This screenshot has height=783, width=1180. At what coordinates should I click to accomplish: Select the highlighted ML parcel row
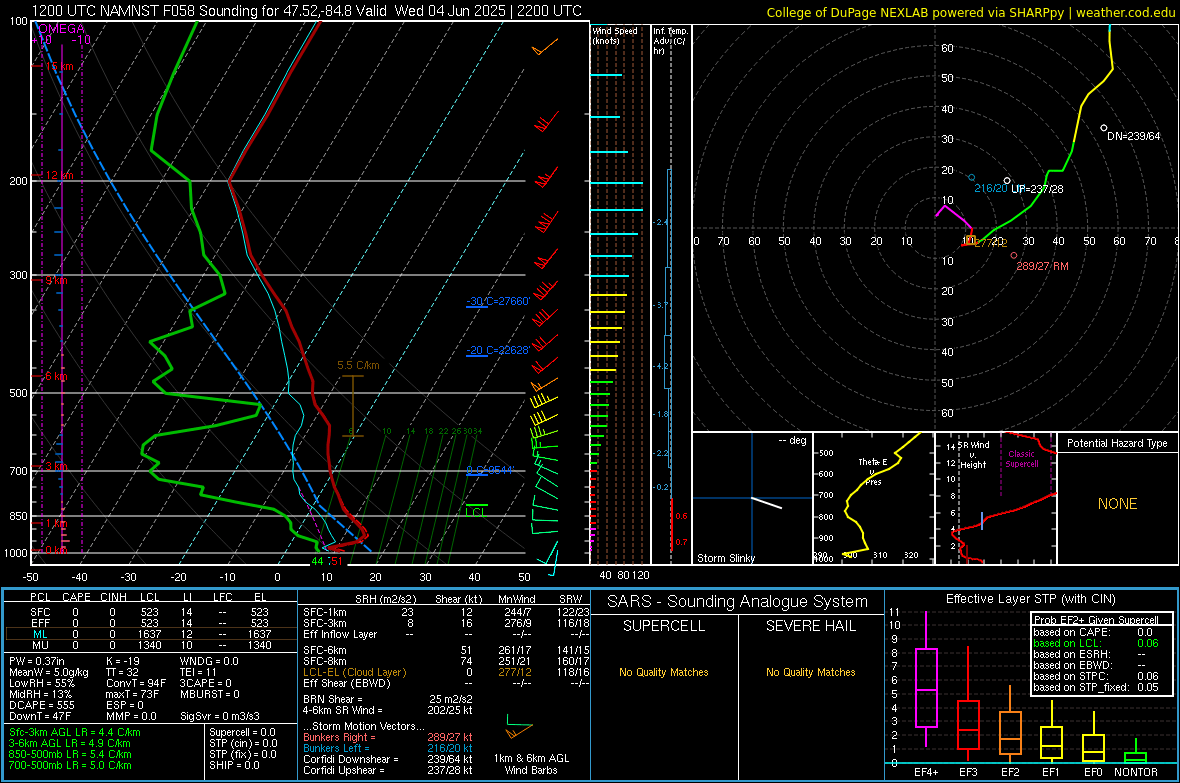pos(150,634)
